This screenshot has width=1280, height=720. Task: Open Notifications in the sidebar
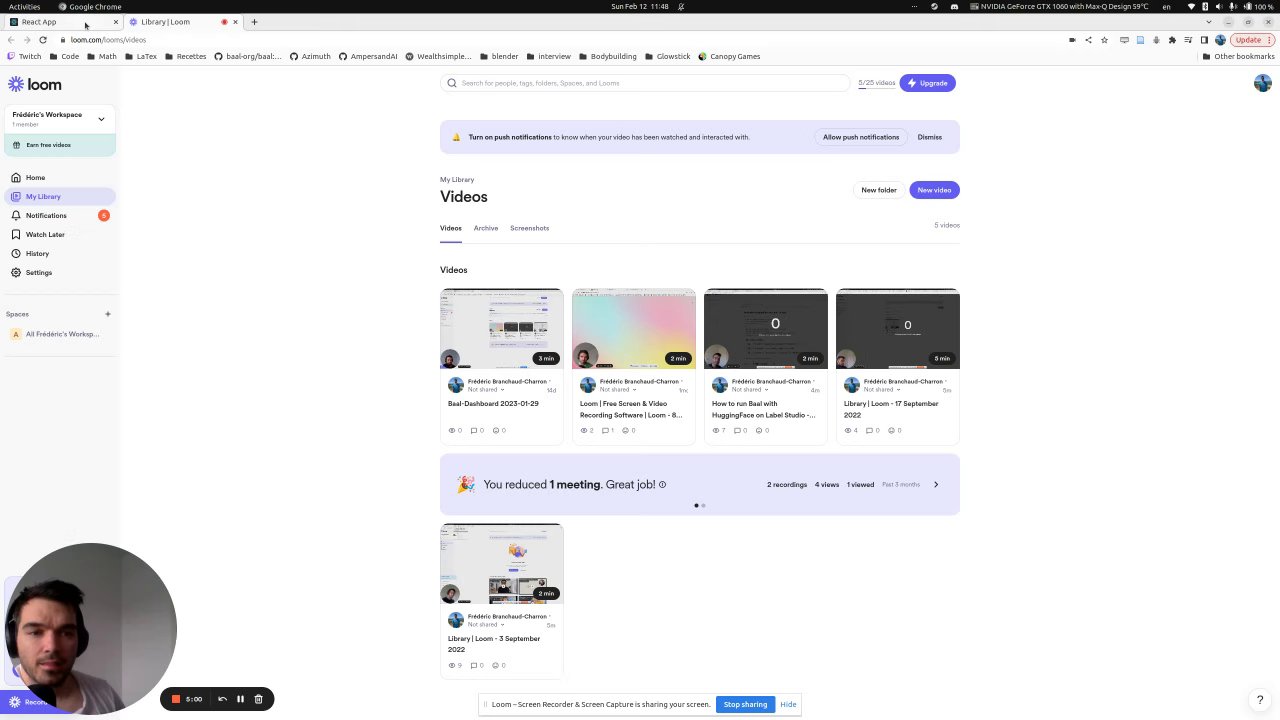pyautogui.click(x=60, y=215)
